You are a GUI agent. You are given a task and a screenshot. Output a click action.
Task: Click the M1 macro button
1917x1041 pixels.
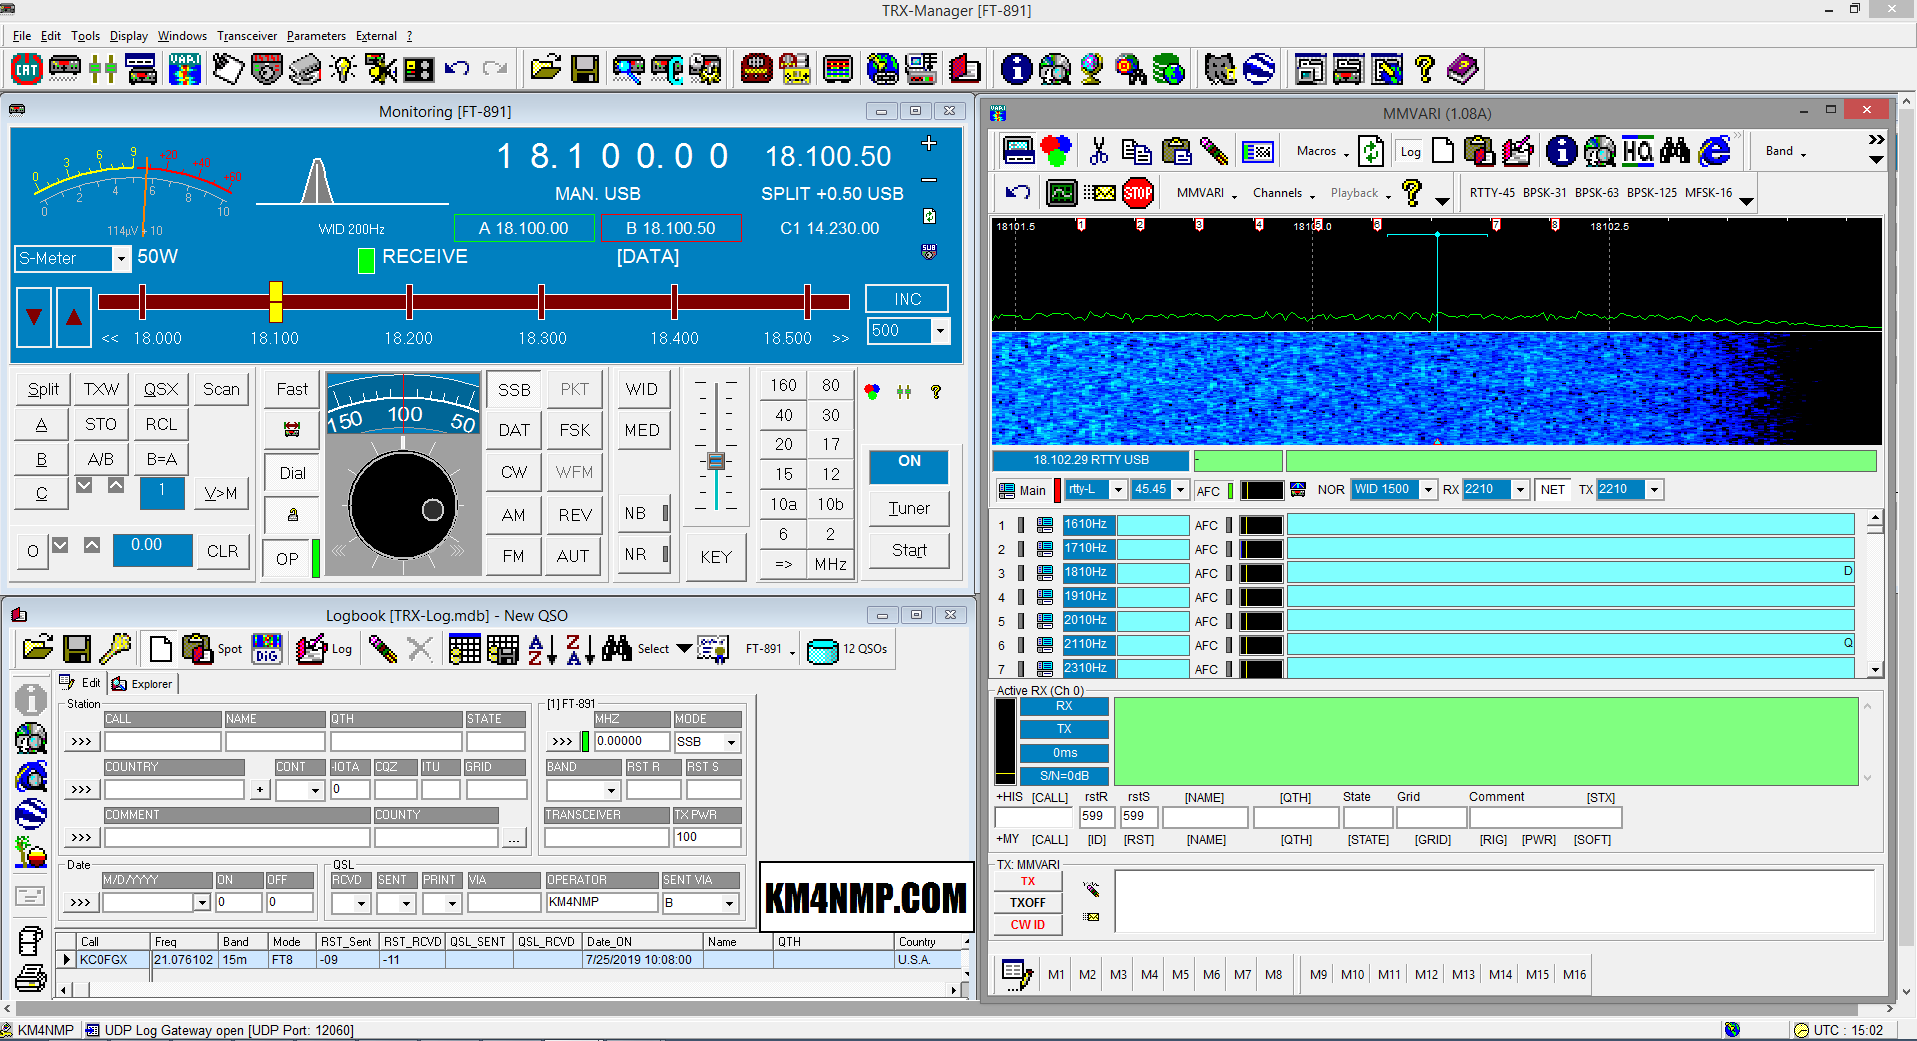pyautogui.click(x=1056, y=974)
